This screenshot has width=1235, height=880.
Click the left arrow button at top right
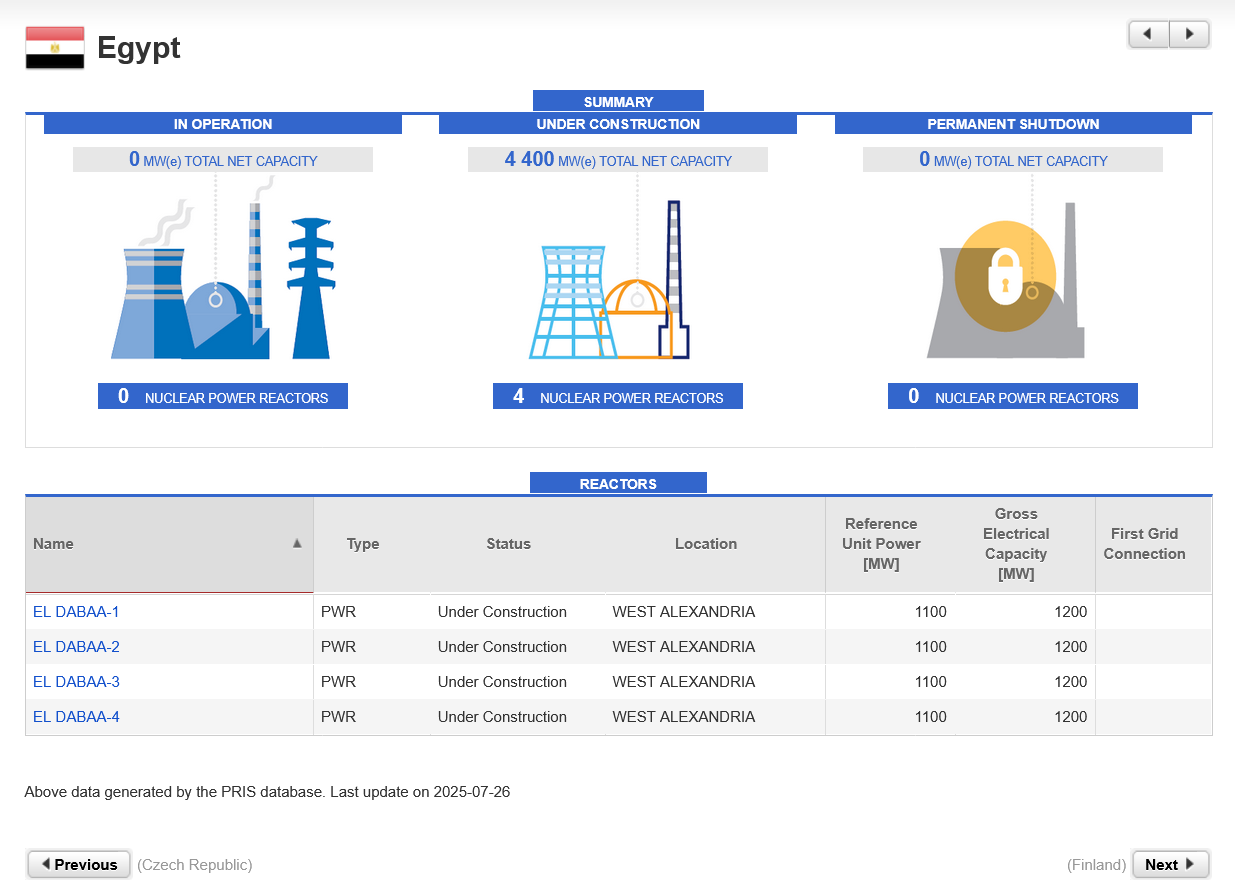1148,34
